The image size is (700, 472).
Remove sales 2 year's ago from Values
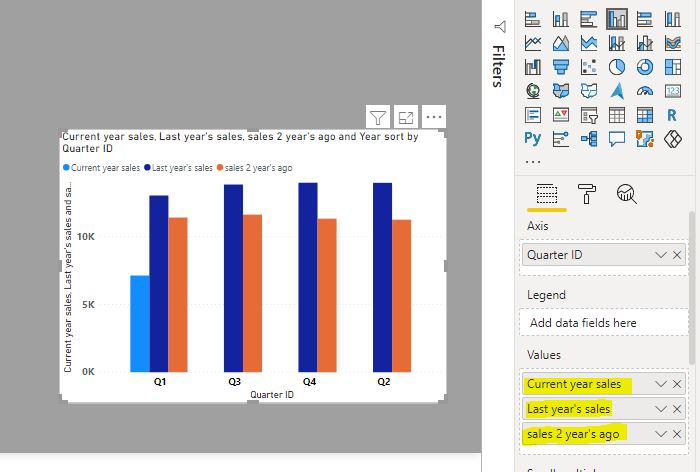tap(677, 434)
